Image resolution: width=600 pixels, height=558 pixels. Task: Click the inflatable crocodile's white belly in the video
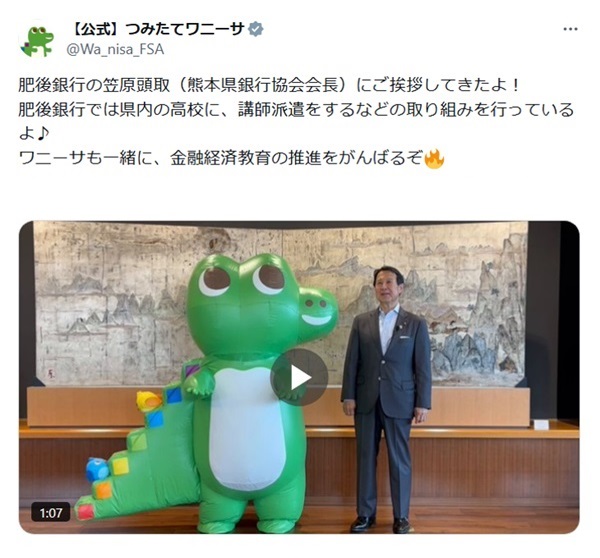248,427
